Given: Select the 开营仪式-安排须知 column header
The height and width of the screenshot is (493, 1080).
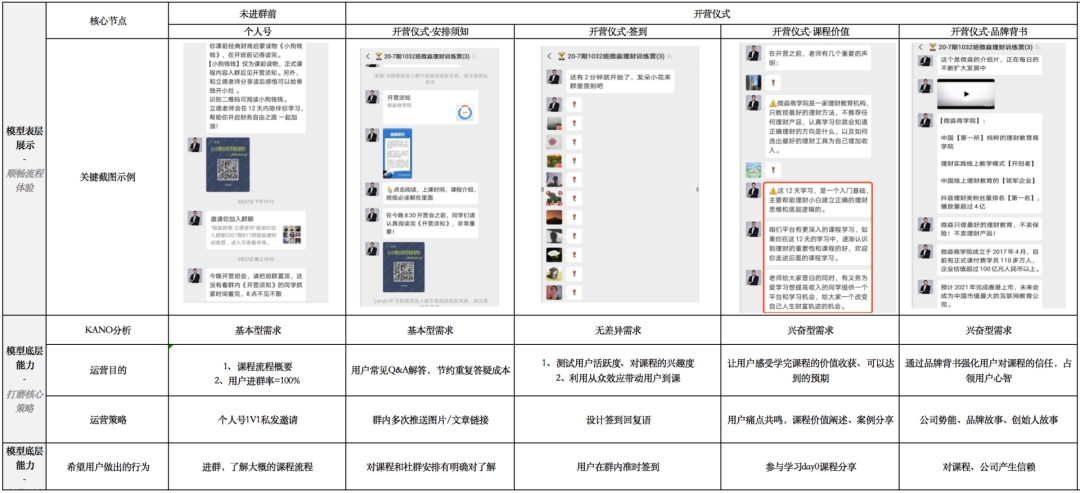Looking at the screenshot, I should point(430,31).
